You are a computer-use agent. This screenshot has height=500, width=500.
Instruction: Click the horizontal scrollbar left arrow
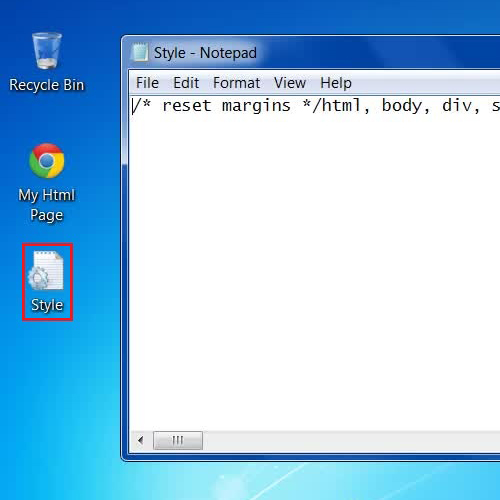click(x=141, y=440)
